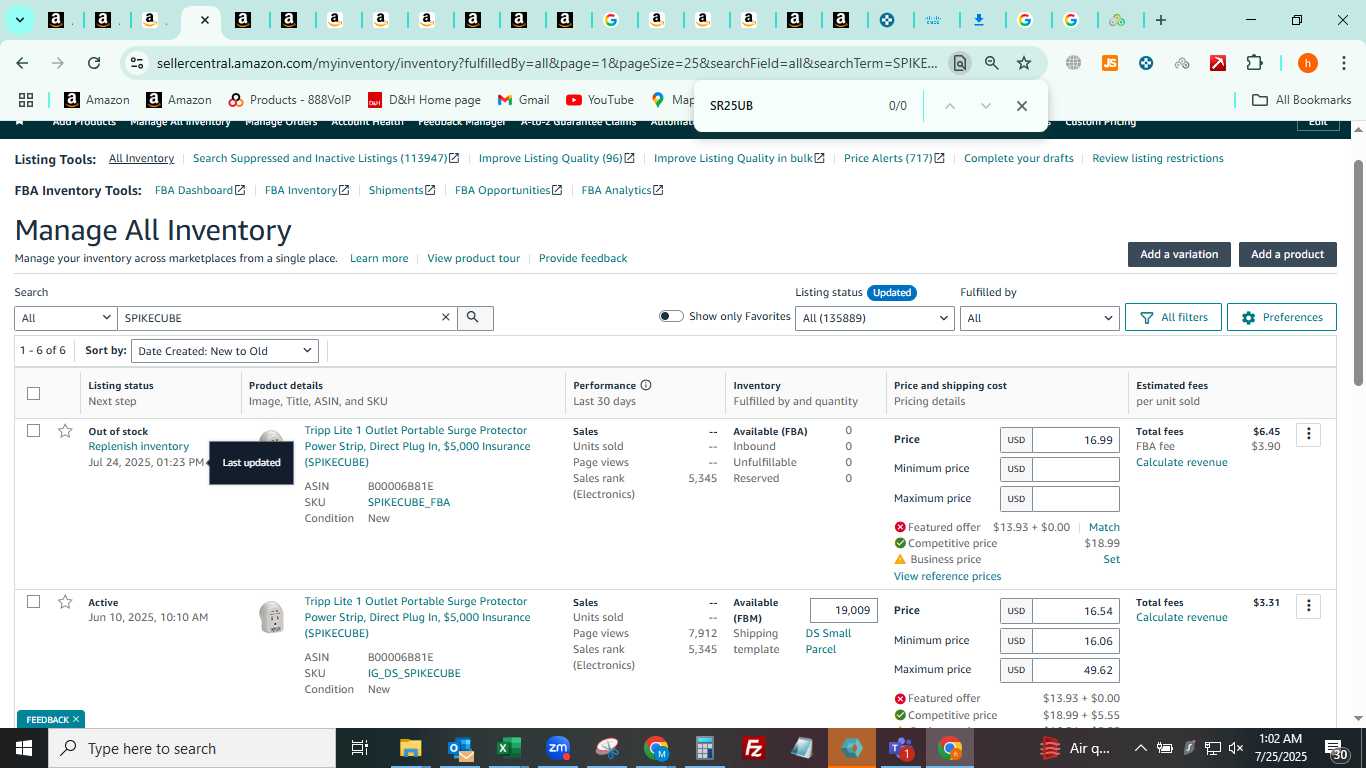Click Add a product button
Viewport: 1366px width, 768px height.
(x=1287, y=254)
